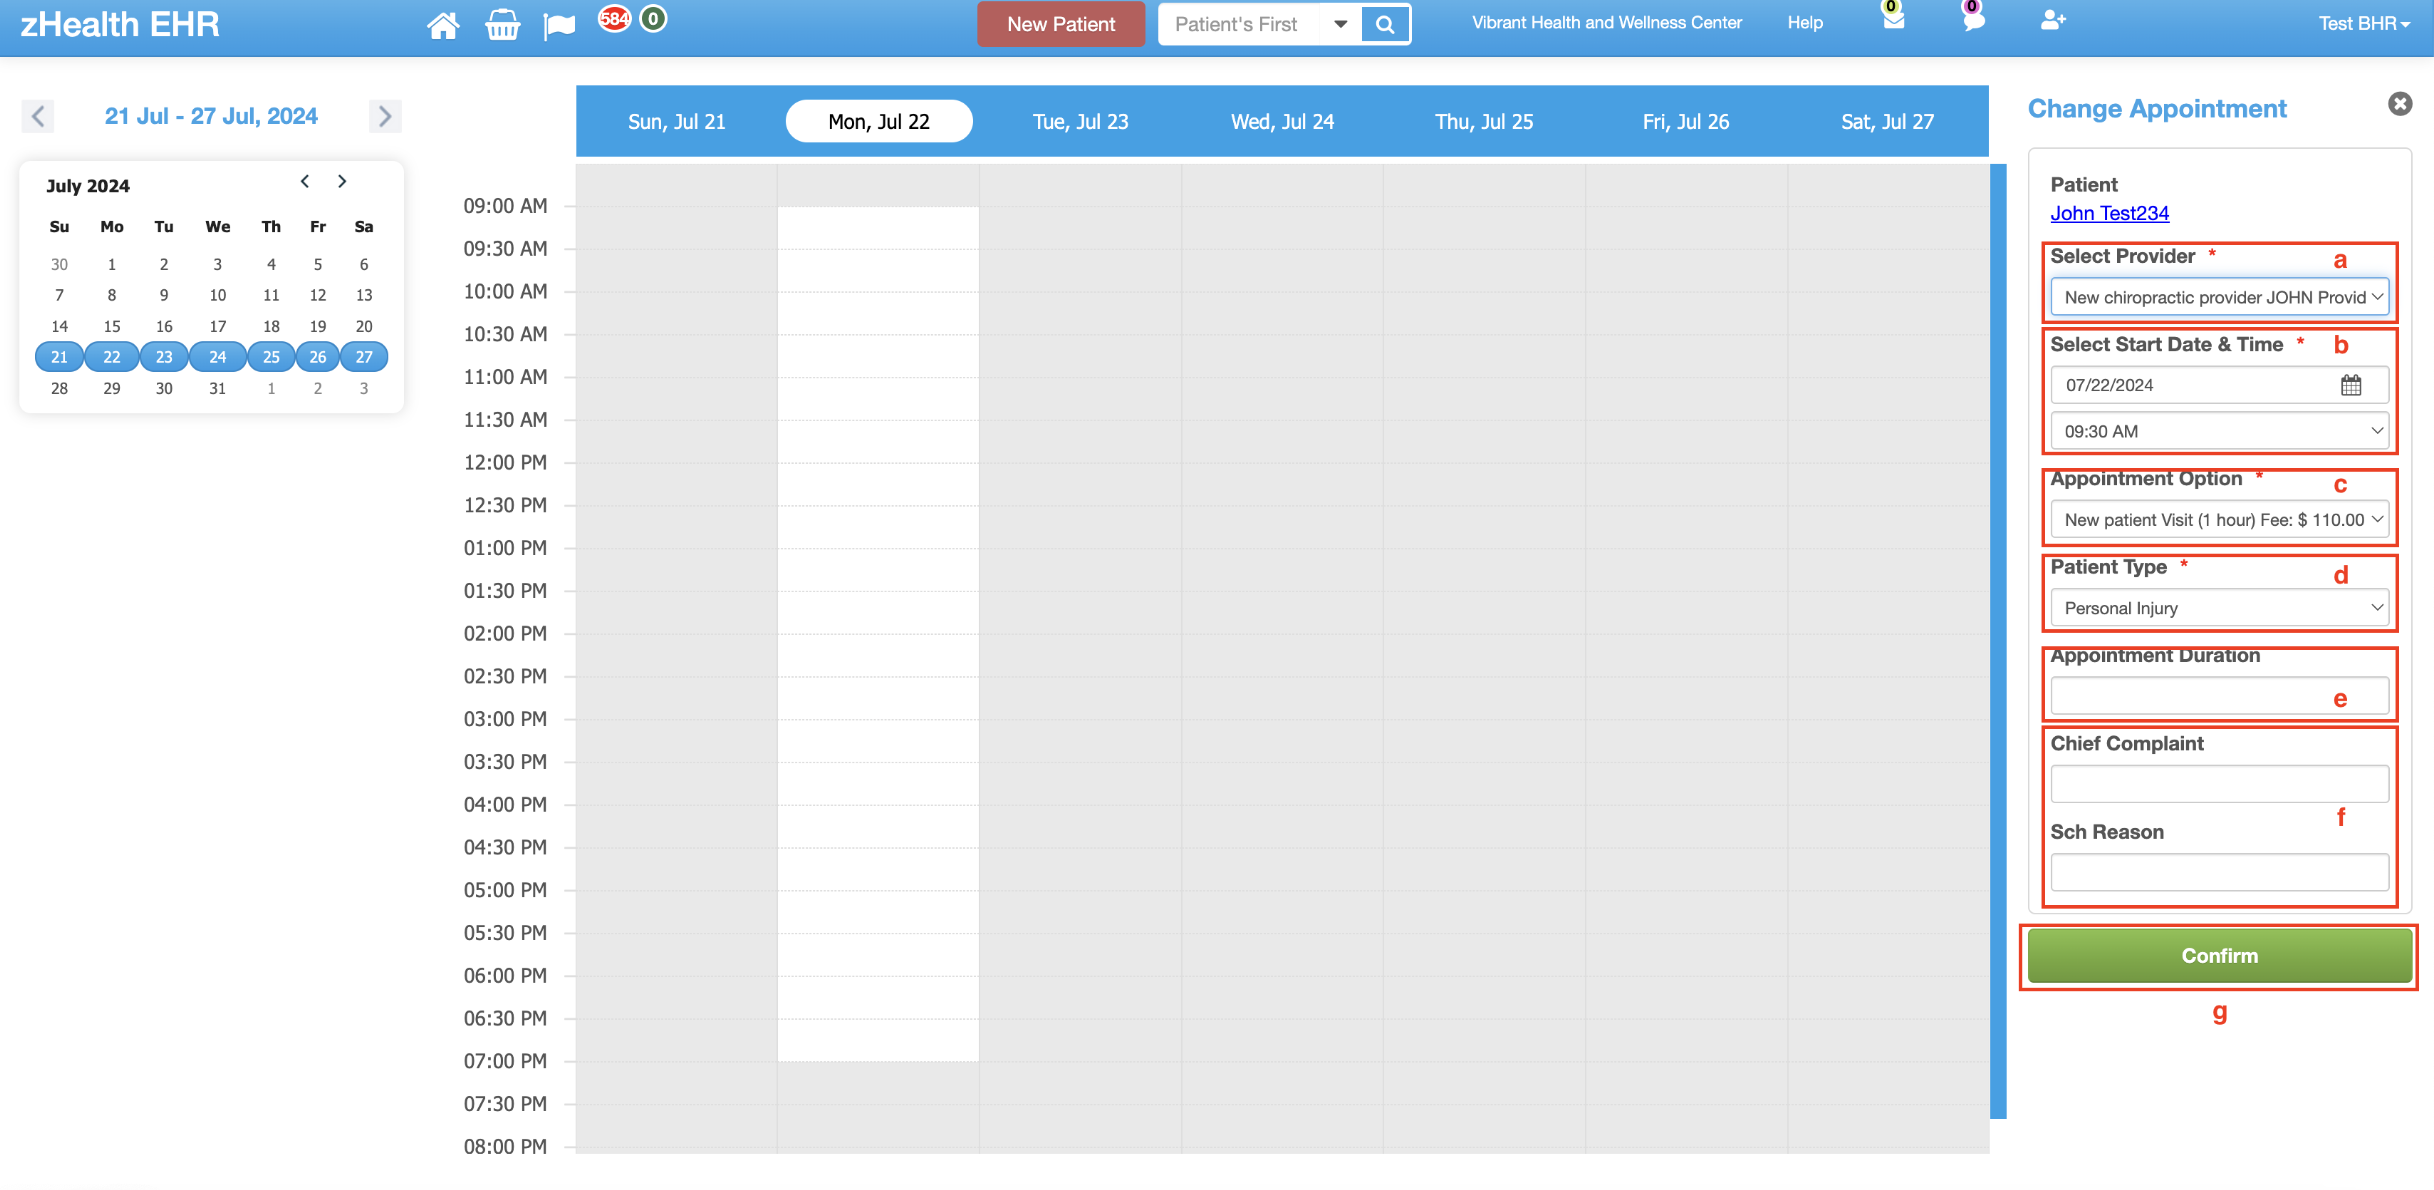Open the shopping basket icon
Viewport: 2434px width, 1190px height.
(x=502, y=24)
